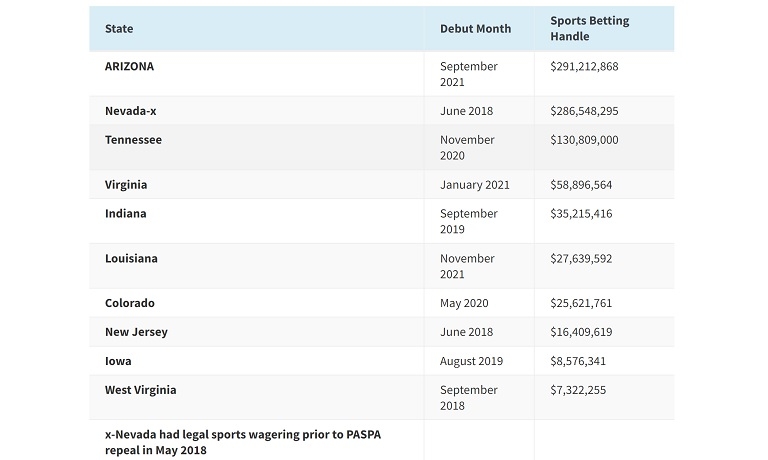Viewport: 768px width, 460px height.
Task: Select the Nevada-x state cell
Action: (131, 111)
